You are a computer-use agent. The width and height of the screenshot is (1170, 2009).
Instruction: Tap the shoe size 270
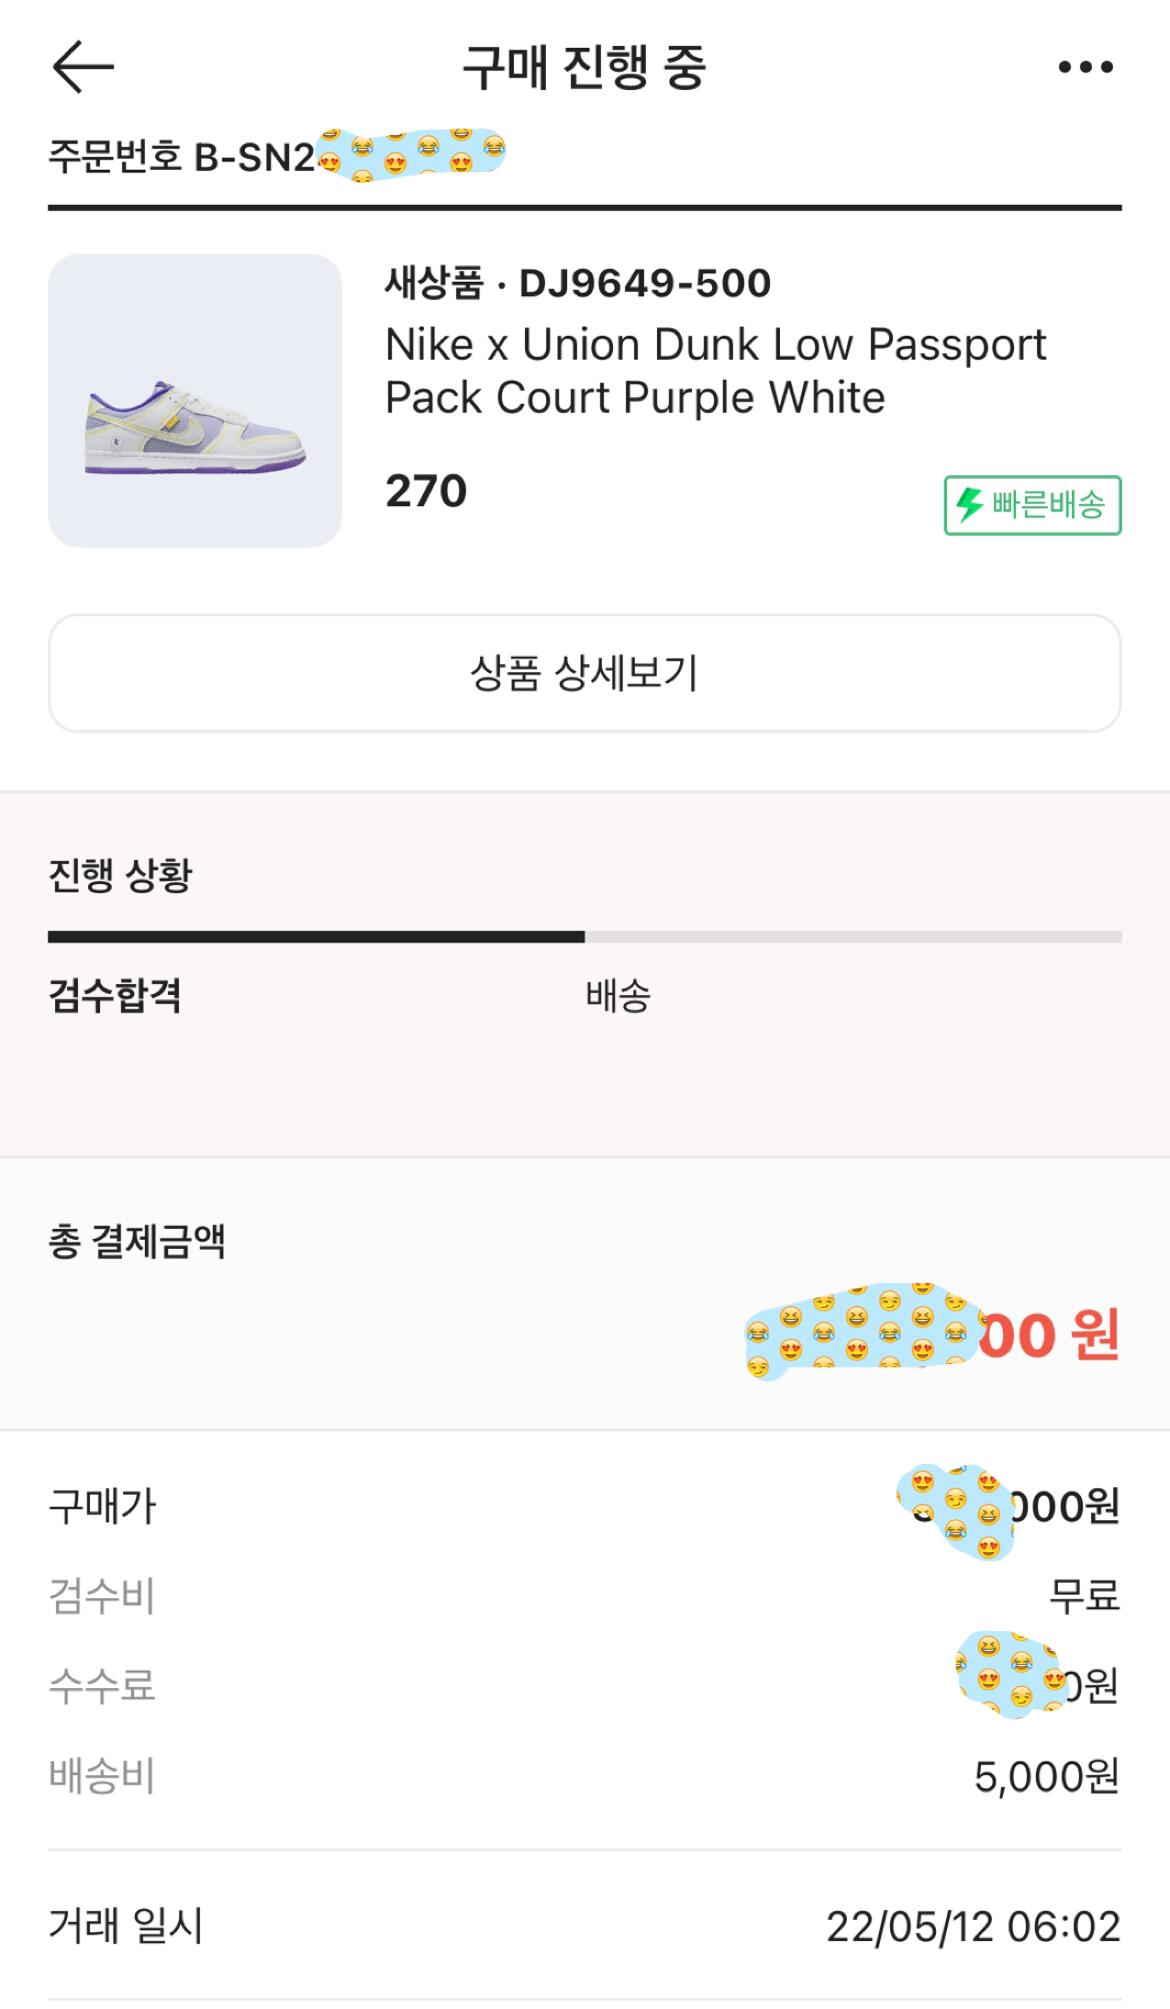coord(426,491)
